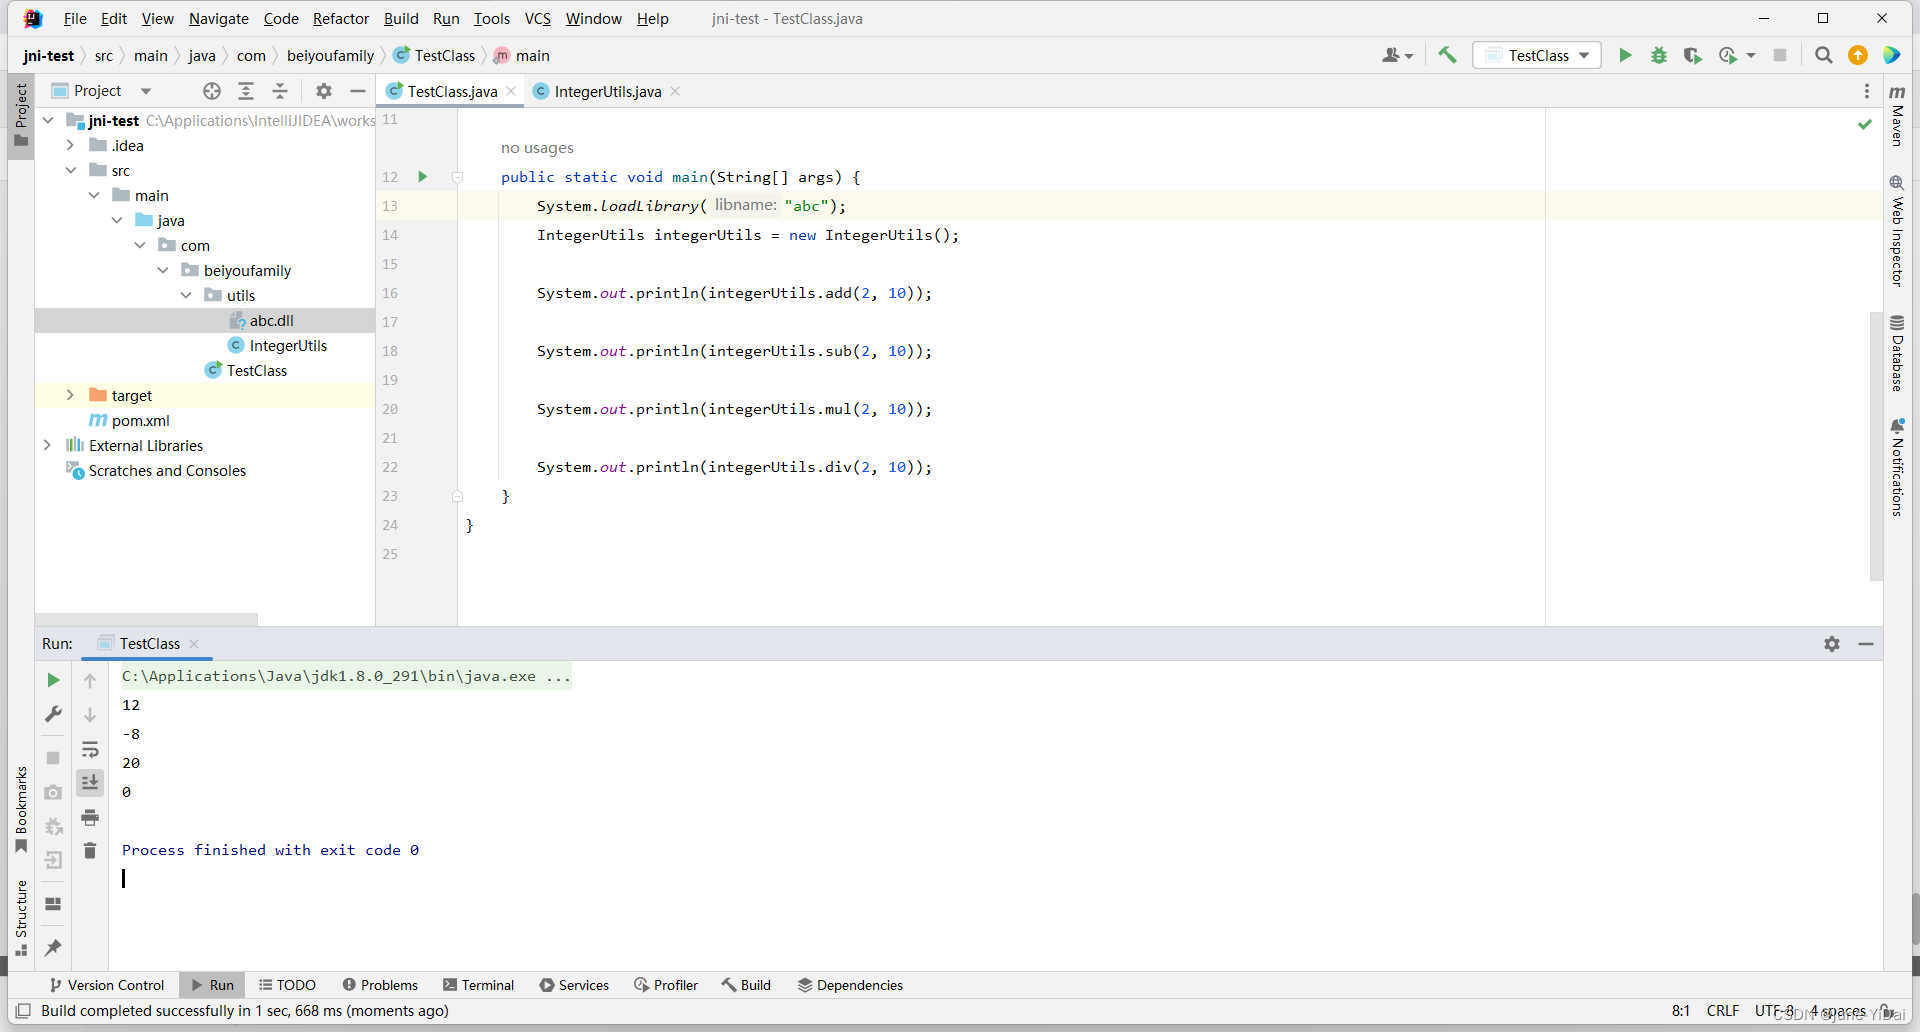Open the Problems tool window
The height and width of the screenshot is (1032, 1920).
[x=380, y=985]
